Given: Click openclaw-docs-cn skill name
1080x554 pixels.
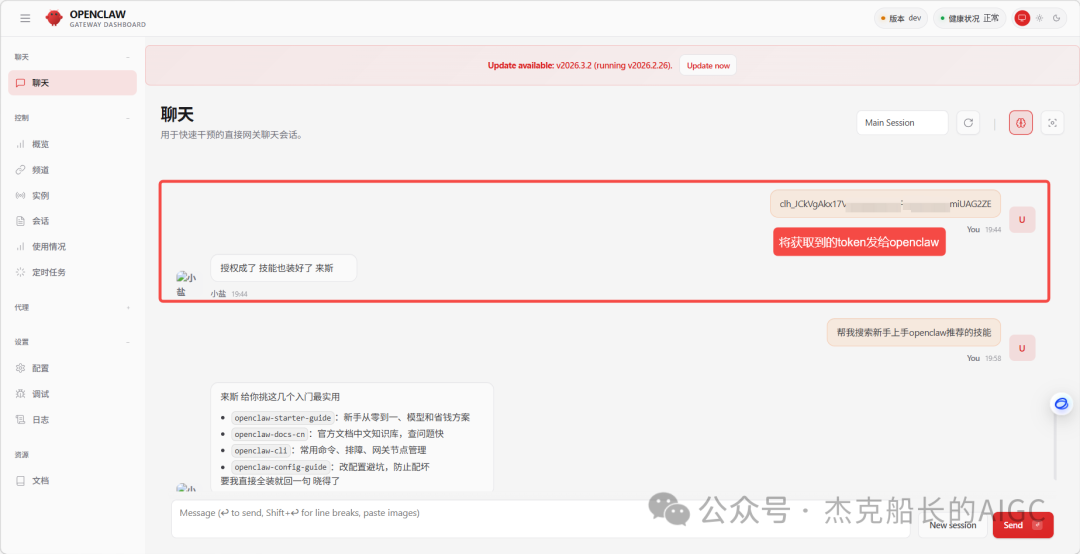Looking at the screenshot, I should (x=269, y=434).
